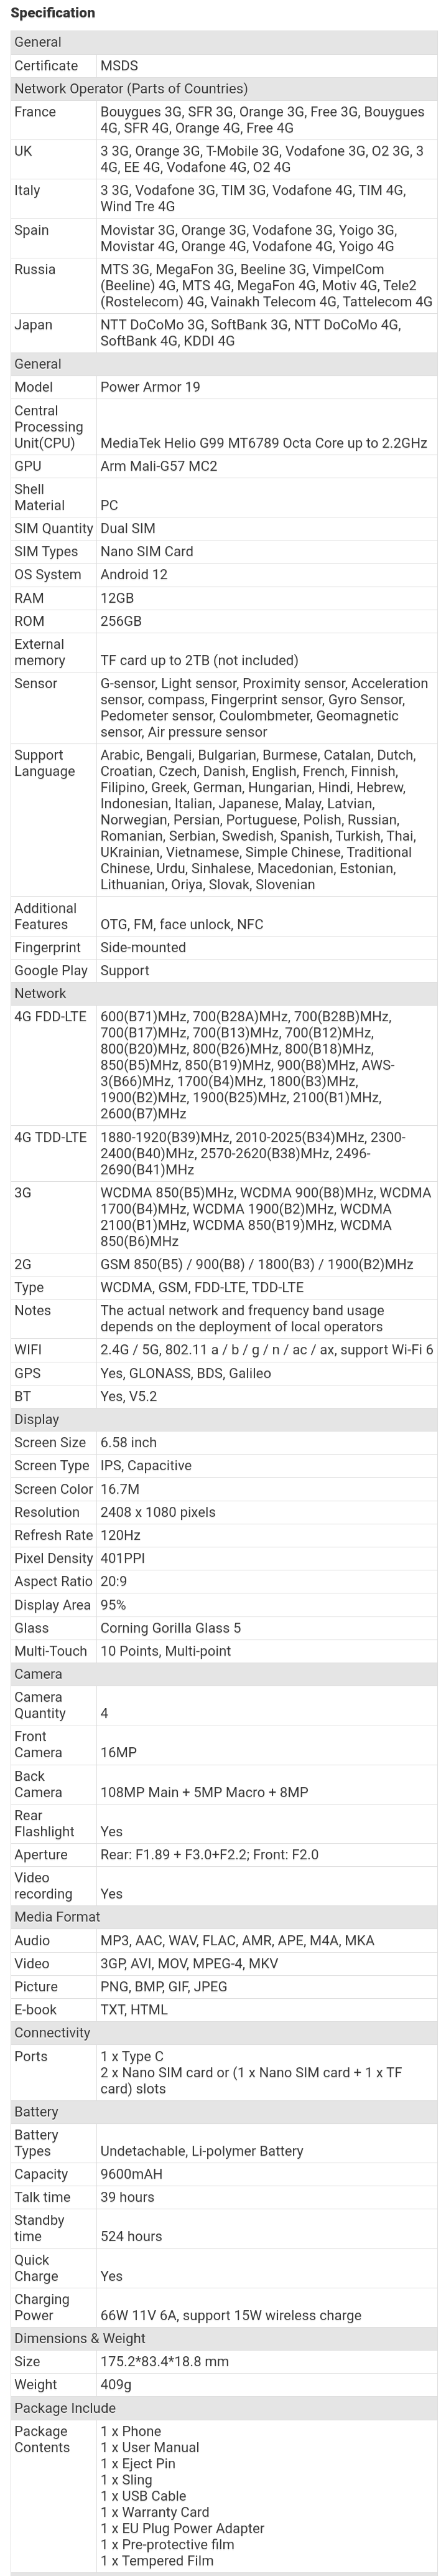Click the Network section header

click(224, 993)
